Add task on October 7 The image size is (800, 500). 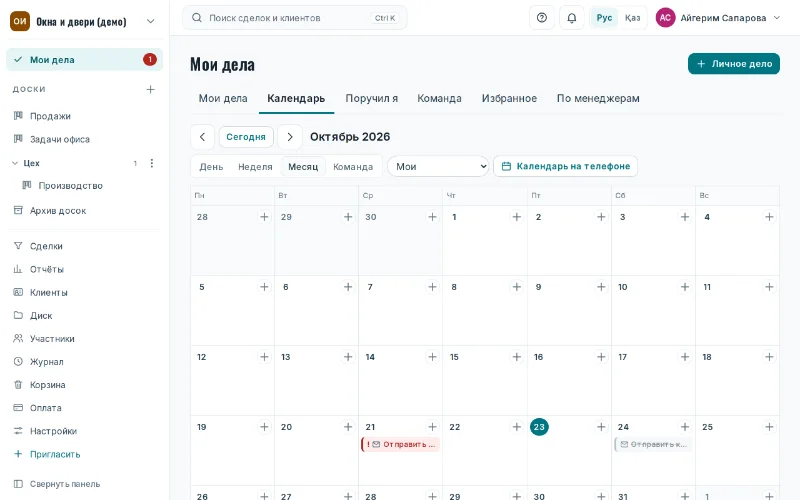tap(433, 287)
